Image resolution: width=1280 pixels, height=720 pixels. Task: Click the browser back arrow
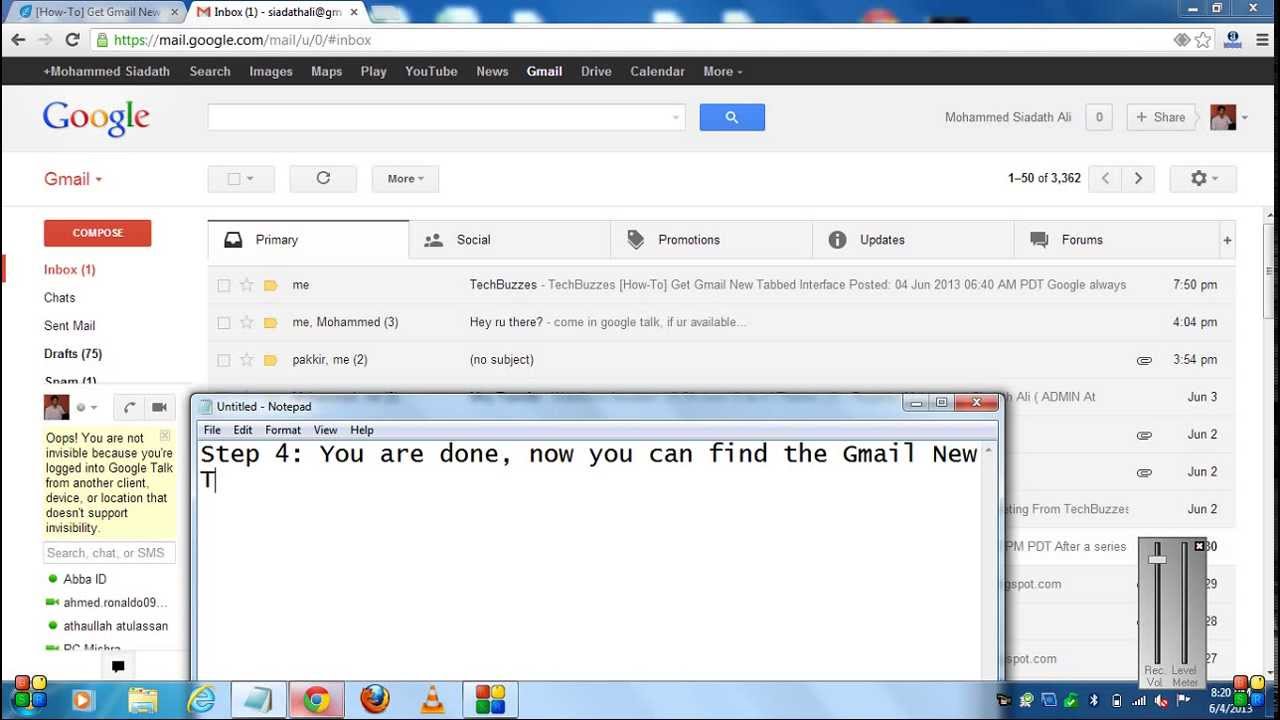coord(18,40)
